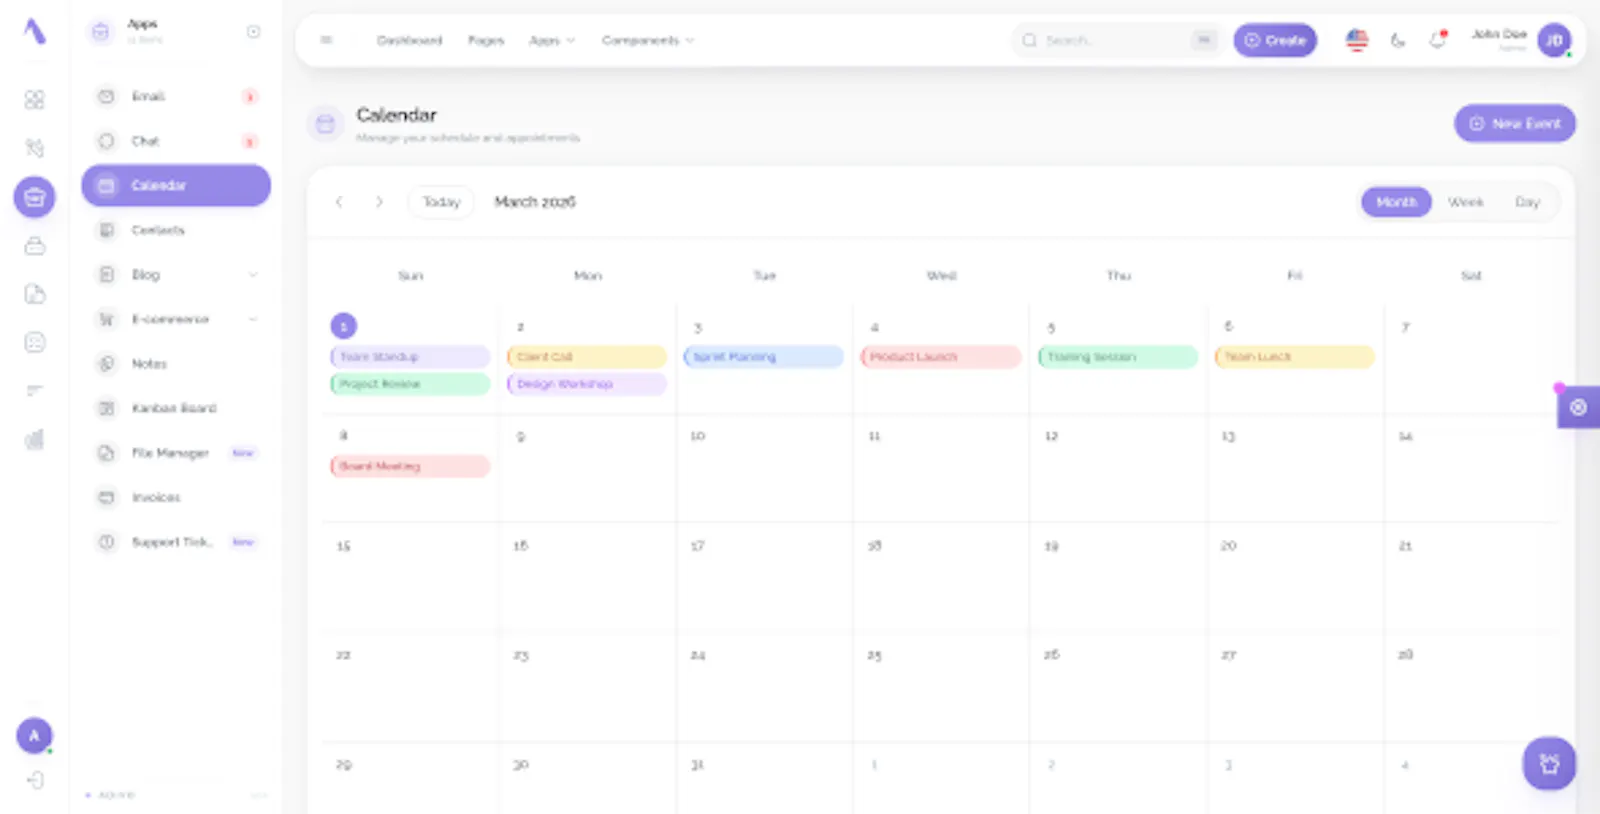The image size is (1600, 814).
Task: Expand the Blog submenu
Action: click(x=176, y=275)
